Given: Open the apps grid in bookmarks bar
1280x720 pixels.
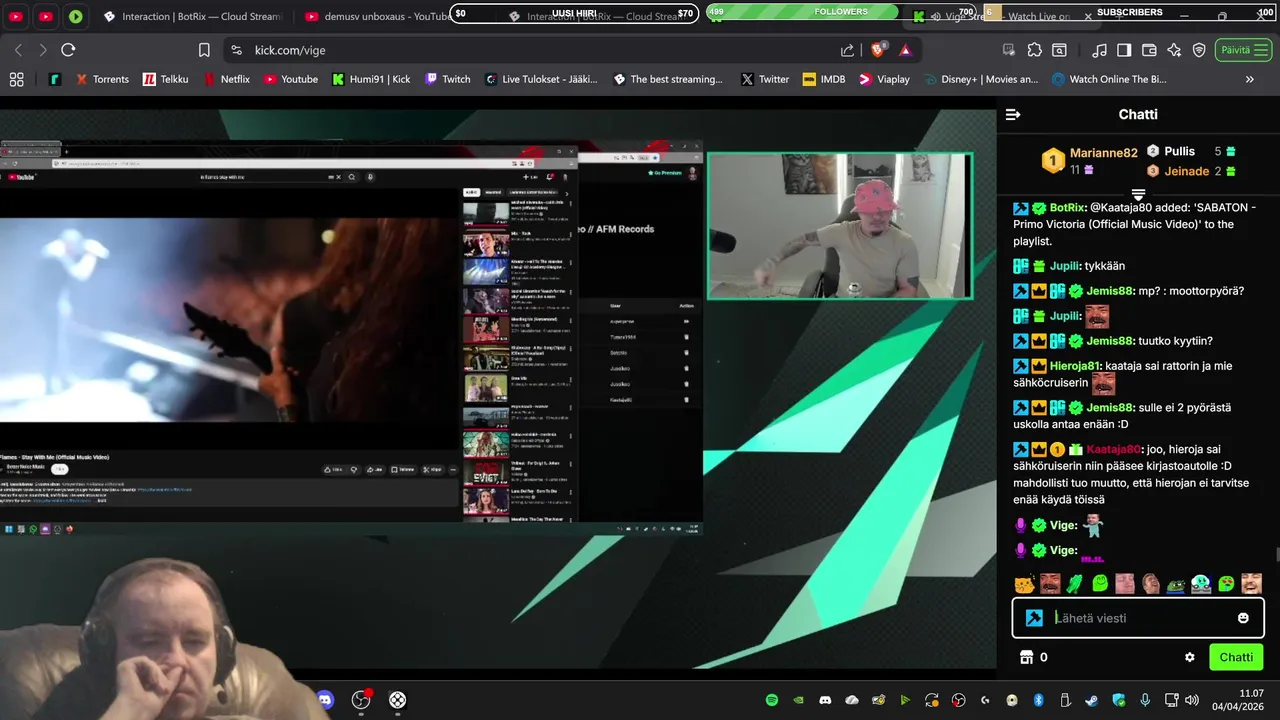Looking at the screenshot, I should (x=16, y=79).
